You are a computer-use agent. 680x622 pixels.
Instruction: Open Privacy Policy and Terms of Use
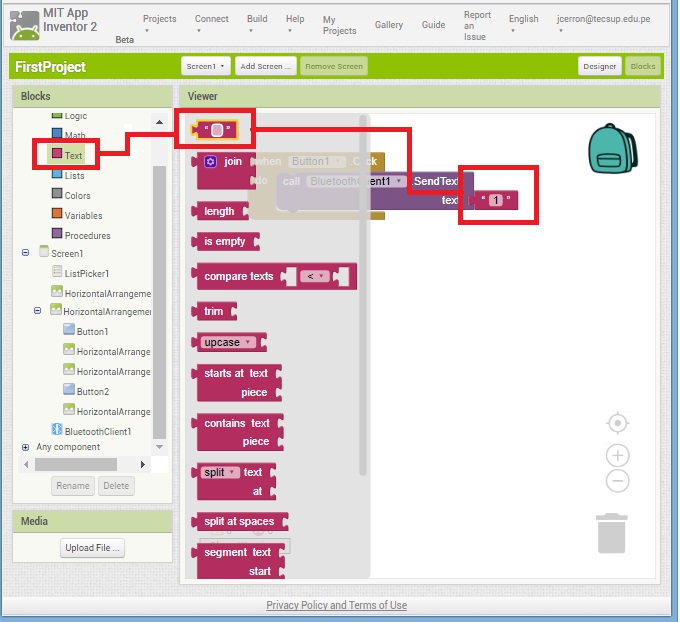tap(337, 605)
